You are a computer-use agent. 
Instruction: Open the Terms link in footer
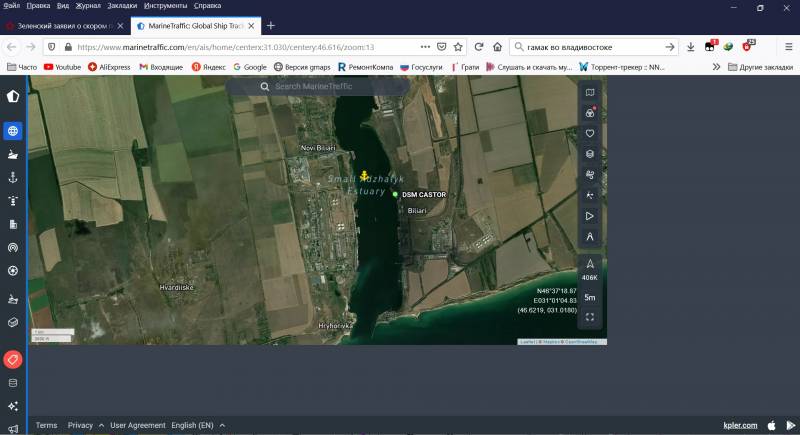tap(47, 425)
